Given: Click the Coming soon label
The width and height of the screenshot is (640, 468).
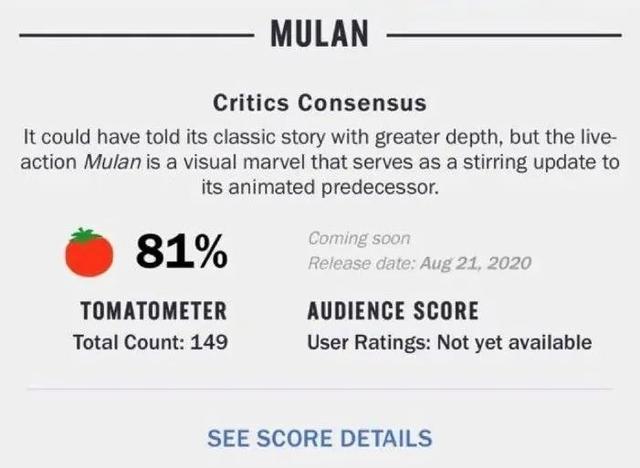Looking at the screenshot, I should click(359, 239).
